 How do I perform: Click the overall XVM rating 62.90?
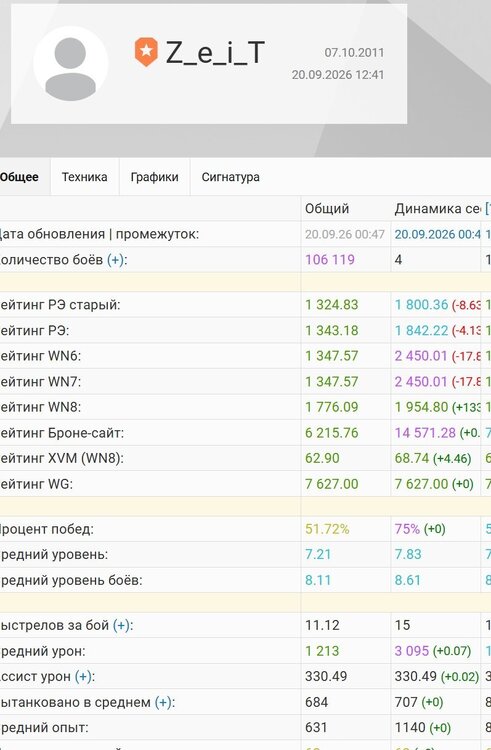[x=322, y=458]
